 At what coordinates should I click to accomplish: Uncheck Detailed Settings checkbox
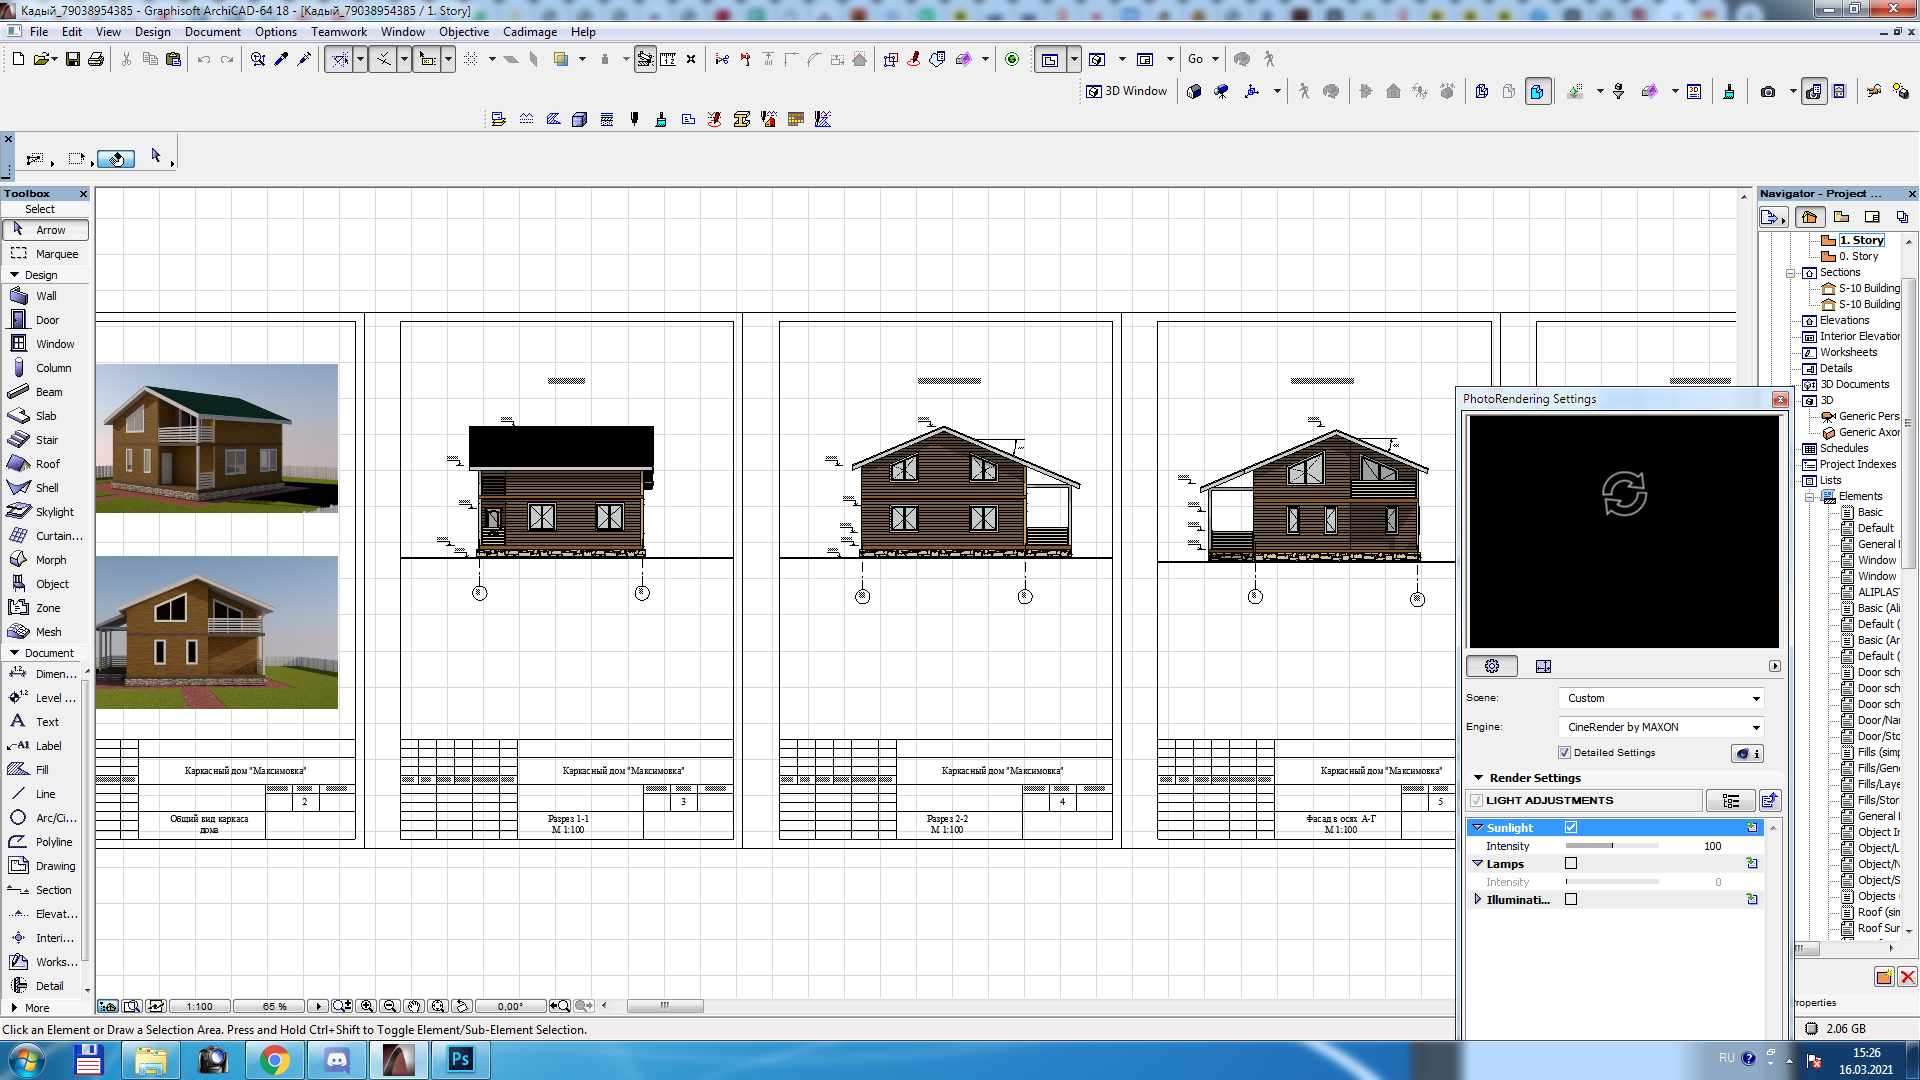1564,753
